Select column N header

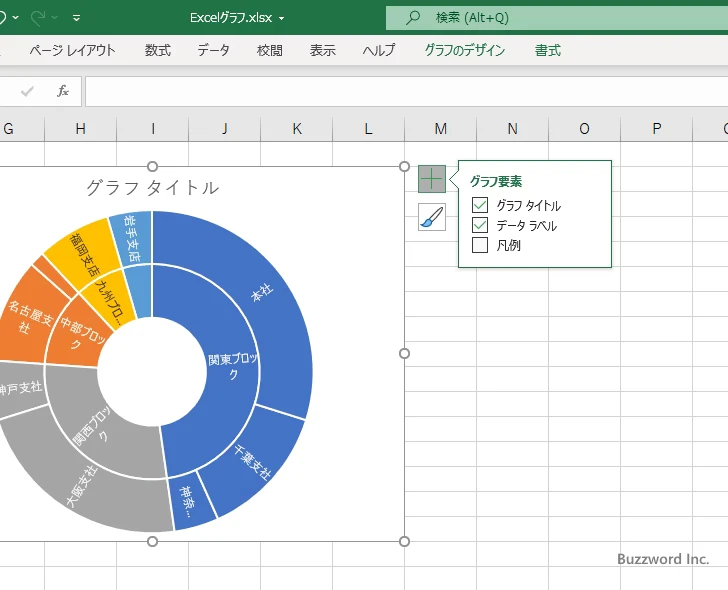(513, 129)
